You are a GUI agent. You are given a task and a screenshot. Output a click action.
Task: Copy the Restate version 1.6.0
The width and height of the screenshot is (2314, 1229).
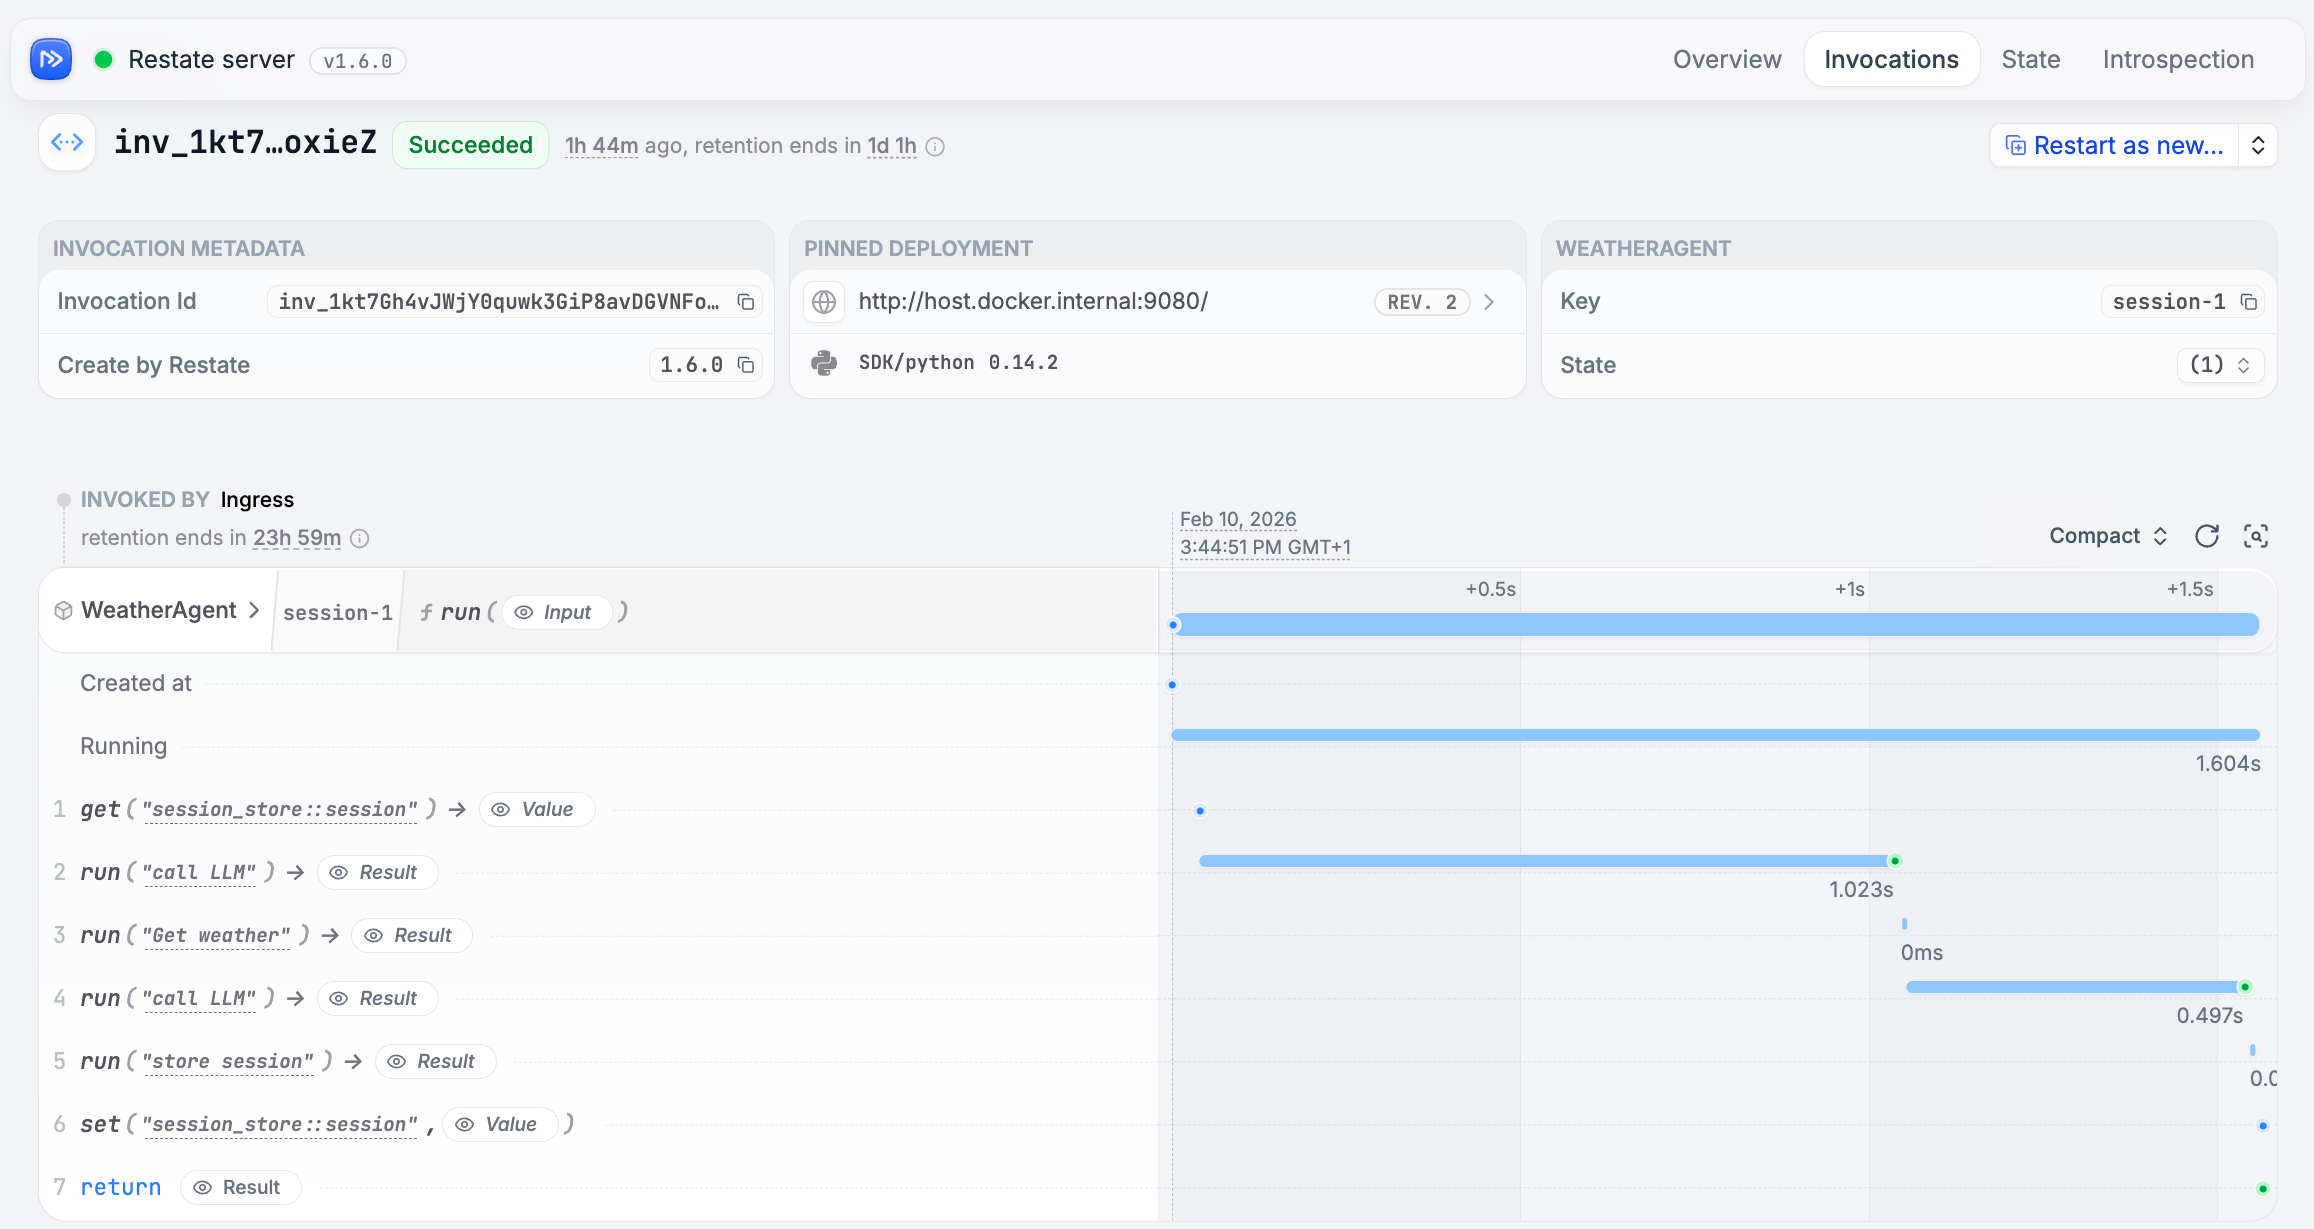point(746,365)
